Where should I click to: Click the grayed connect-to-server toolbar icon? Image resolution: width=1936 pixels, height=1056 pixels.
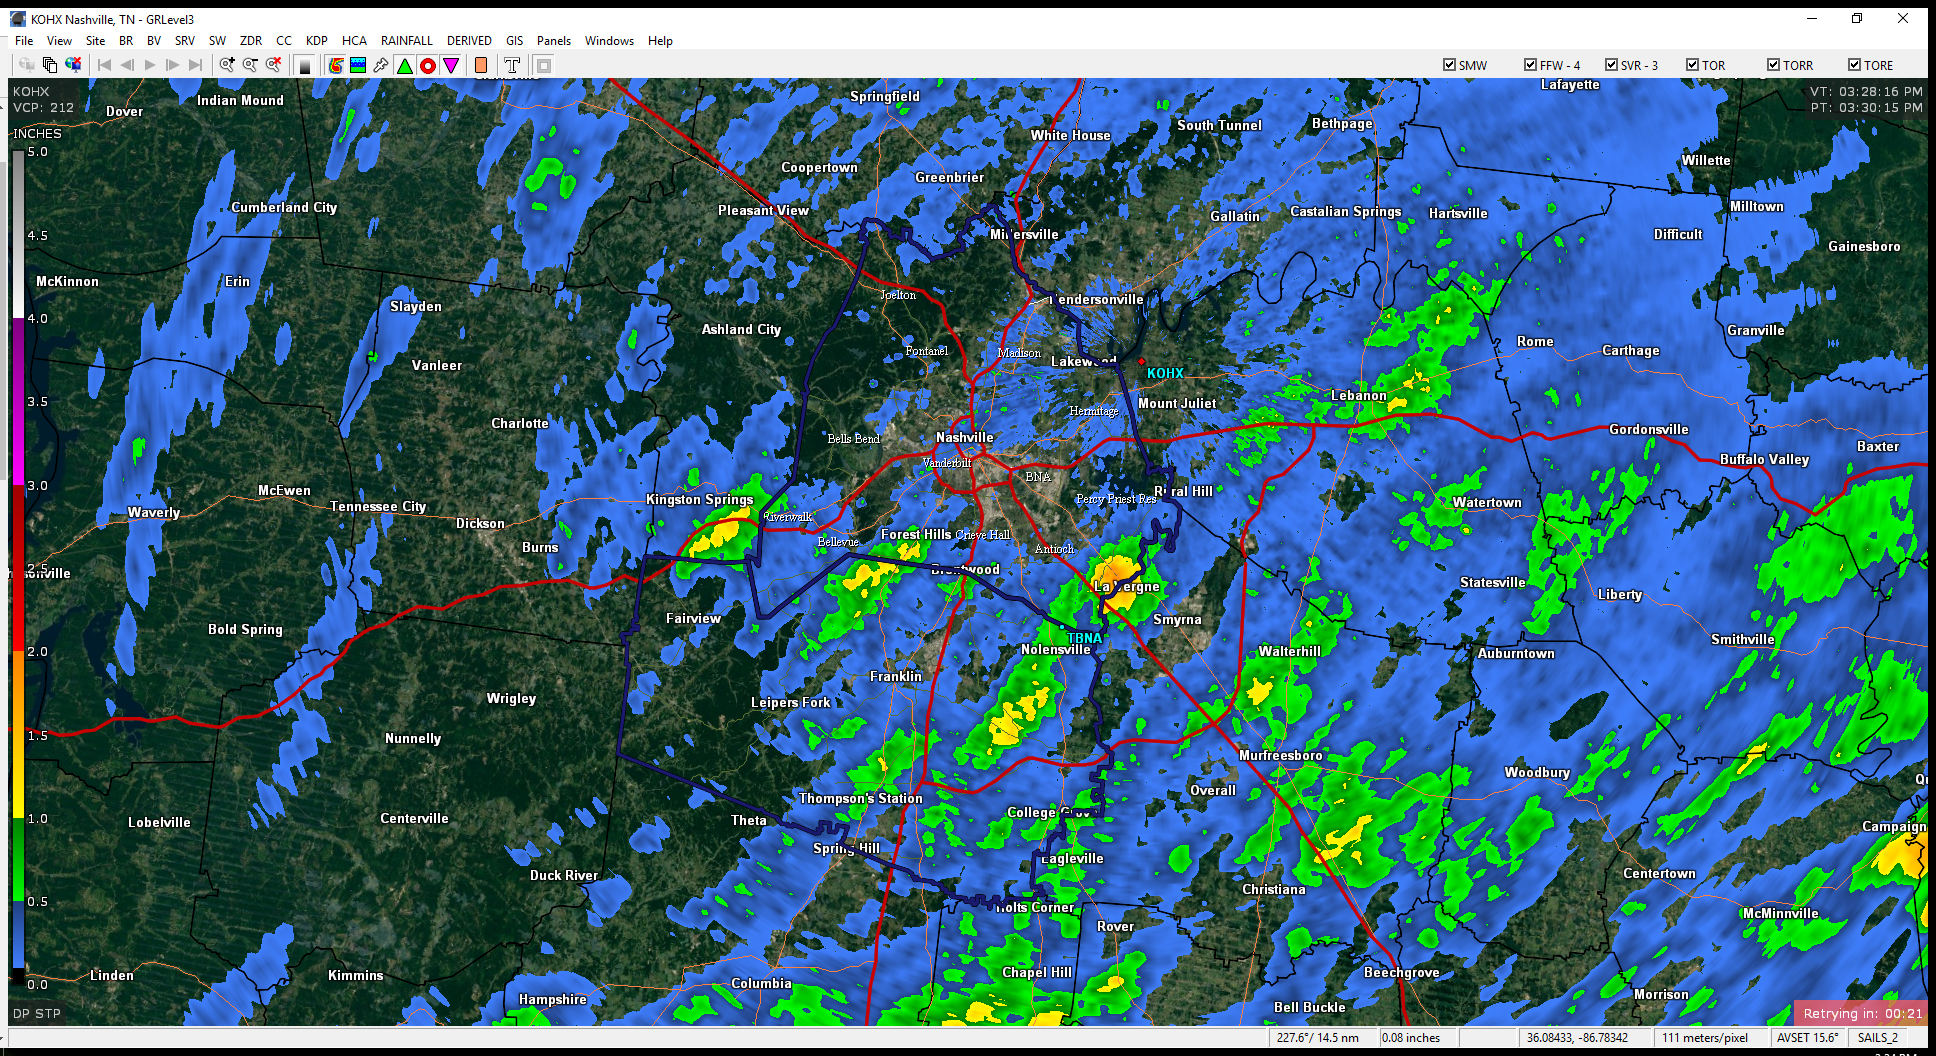point(27,65)
